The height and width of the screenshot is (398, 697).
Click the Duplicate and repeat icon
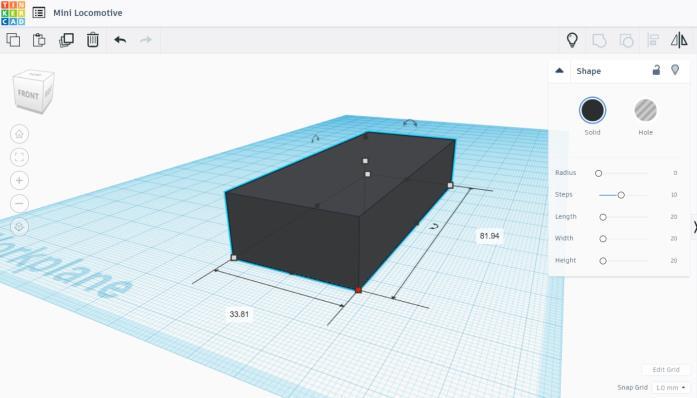[66, 40]
